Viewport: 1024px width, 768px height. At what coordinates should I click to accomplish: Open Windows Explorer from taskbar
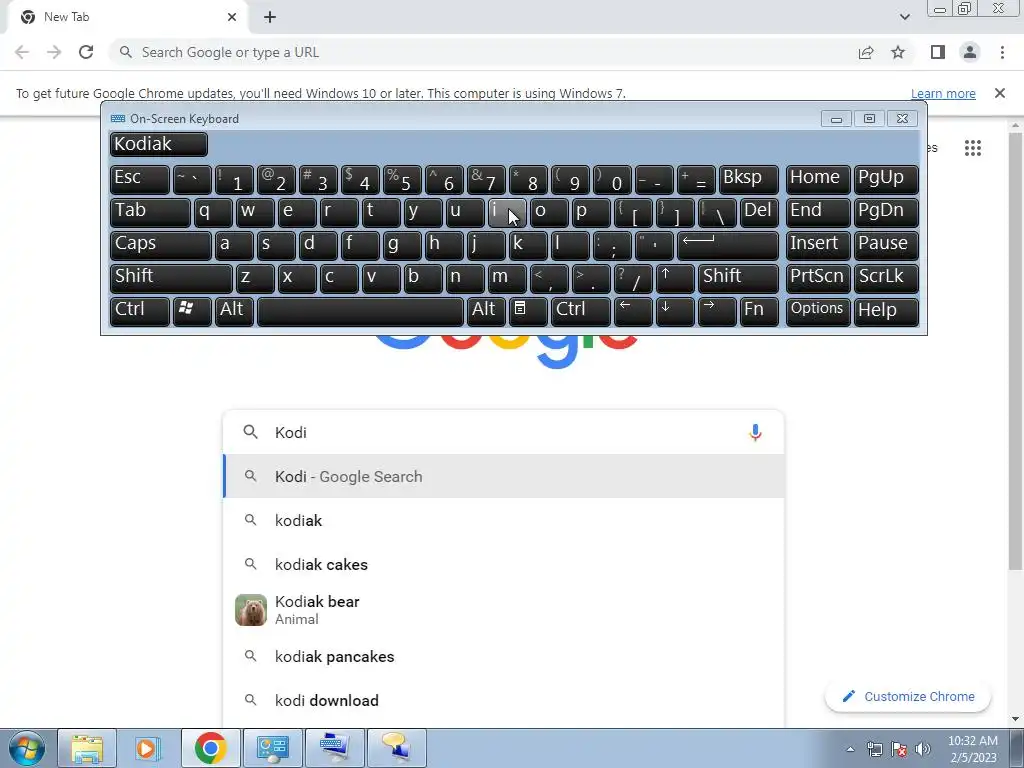point(87,748)
